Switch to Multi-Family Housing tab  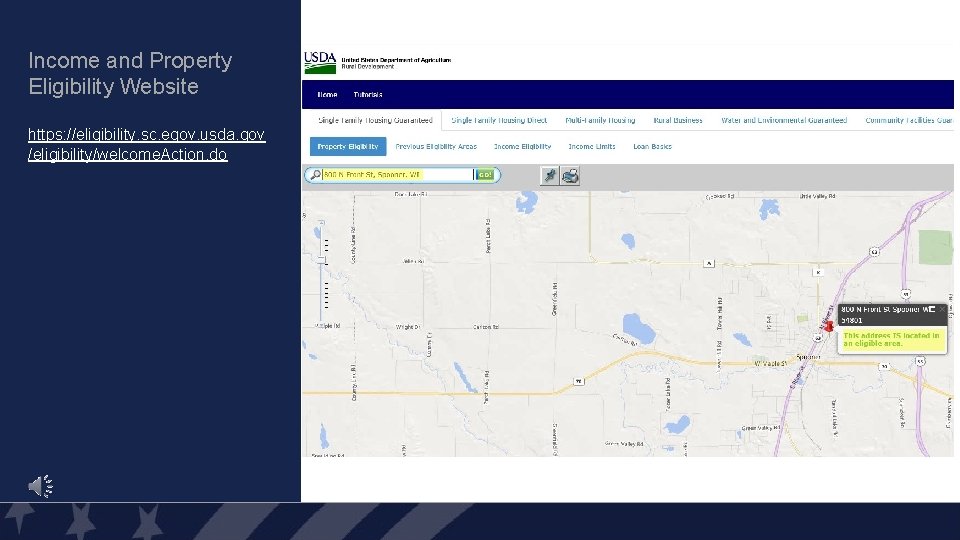point(600,121)
